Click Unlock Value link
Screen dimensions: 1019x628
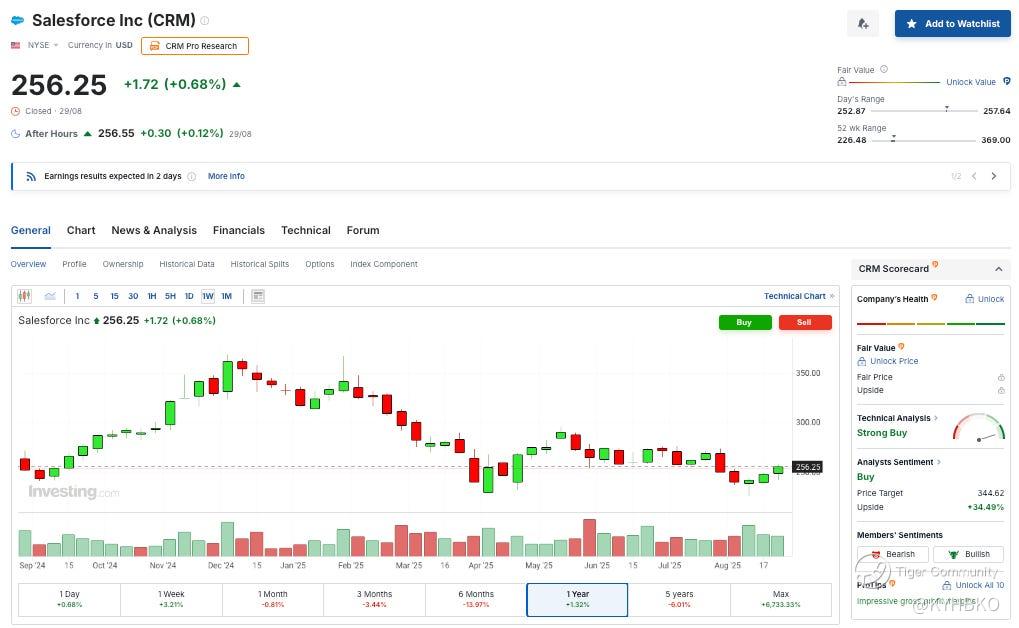point(971,82)
